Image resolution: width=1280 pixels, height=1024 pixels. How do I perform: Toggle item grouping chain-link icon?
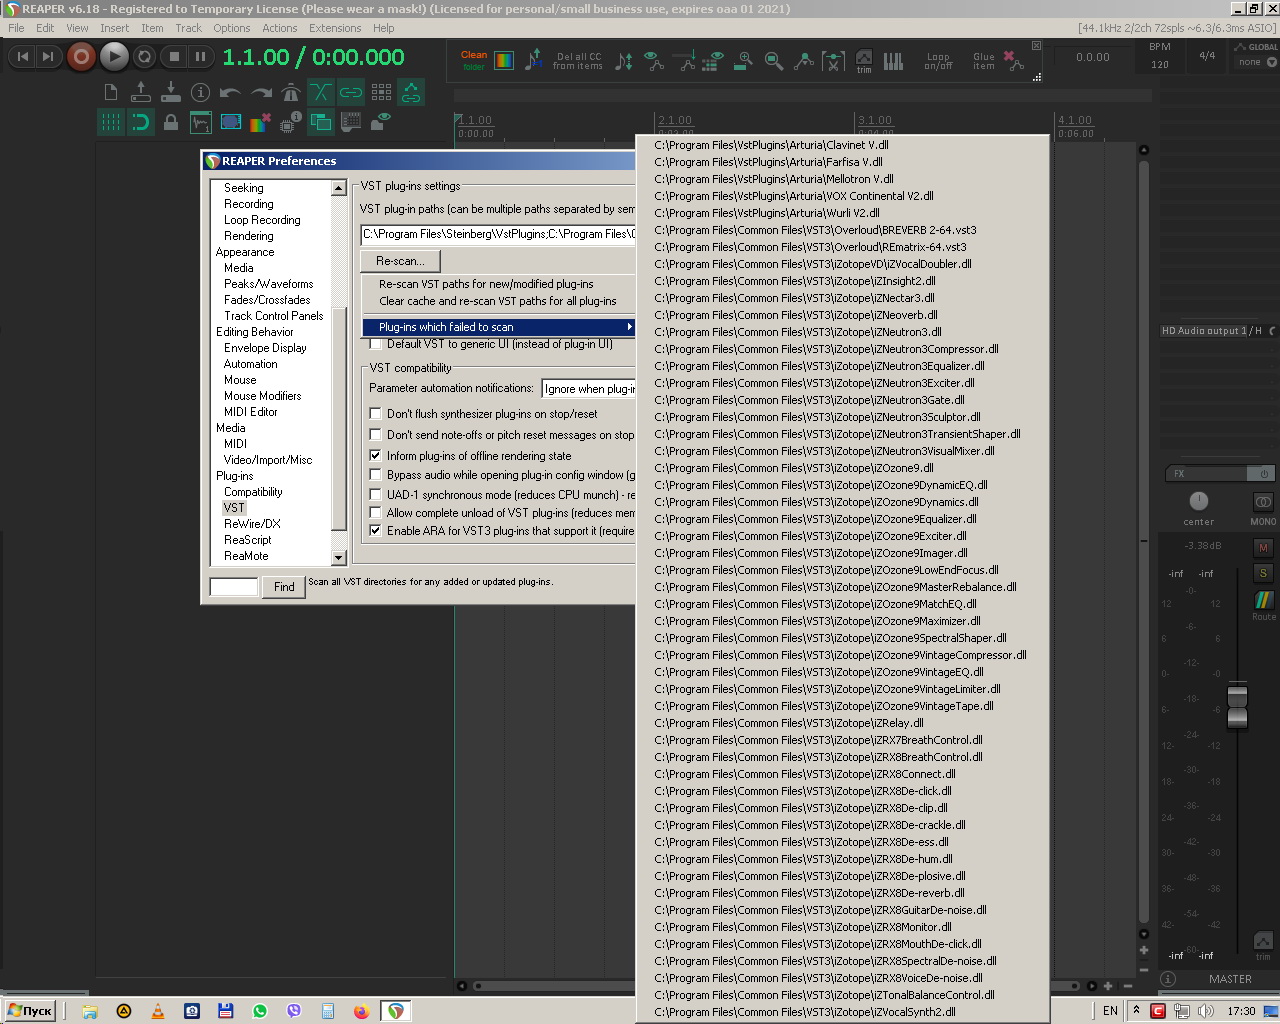click(351, 93)
